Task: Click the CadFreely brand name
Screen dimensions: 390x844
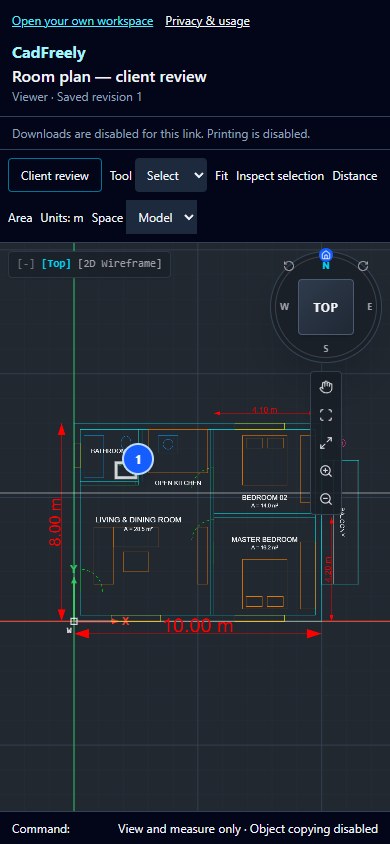Action: (x=49, y=53)
